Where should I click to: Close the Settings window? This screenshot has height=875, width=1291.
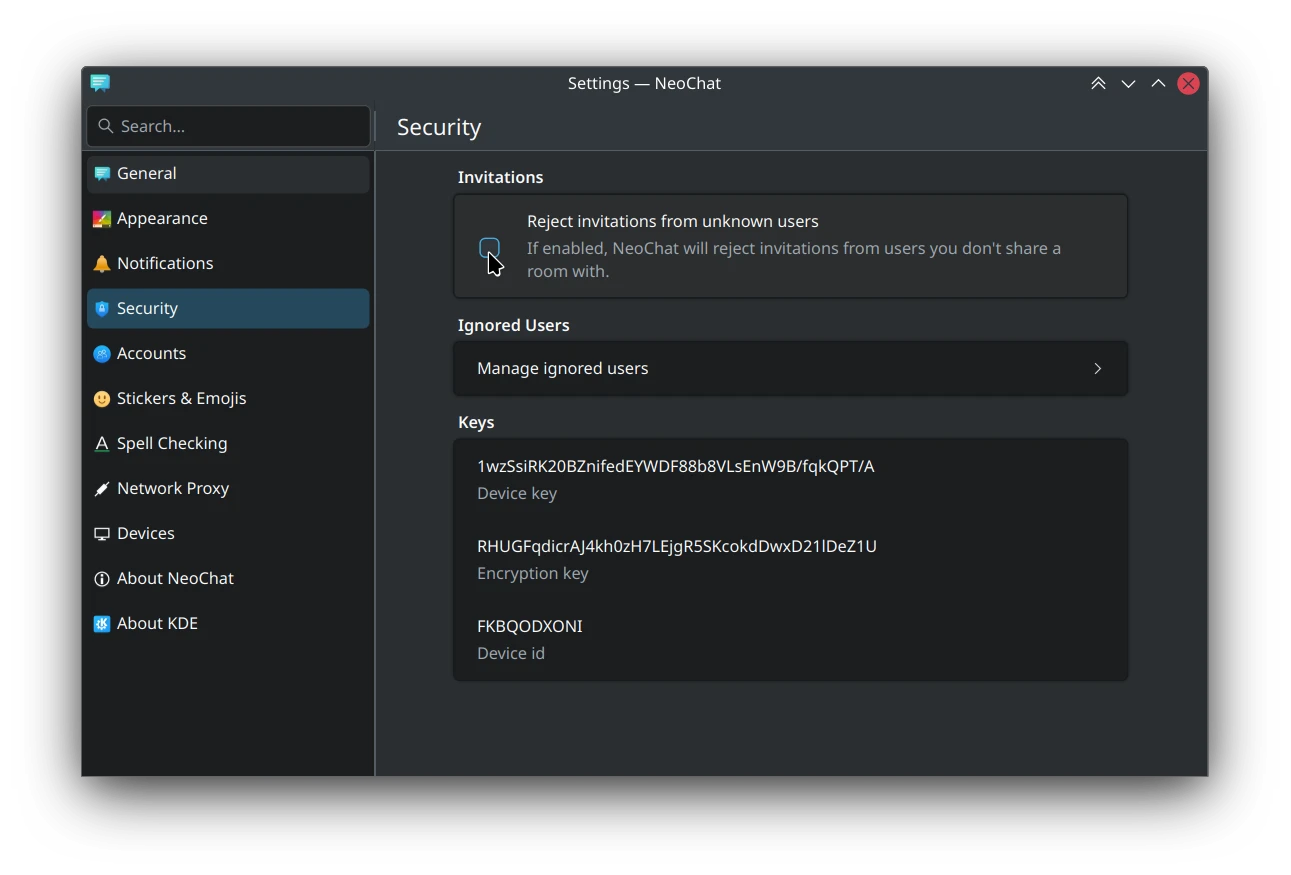[1188, 84]
